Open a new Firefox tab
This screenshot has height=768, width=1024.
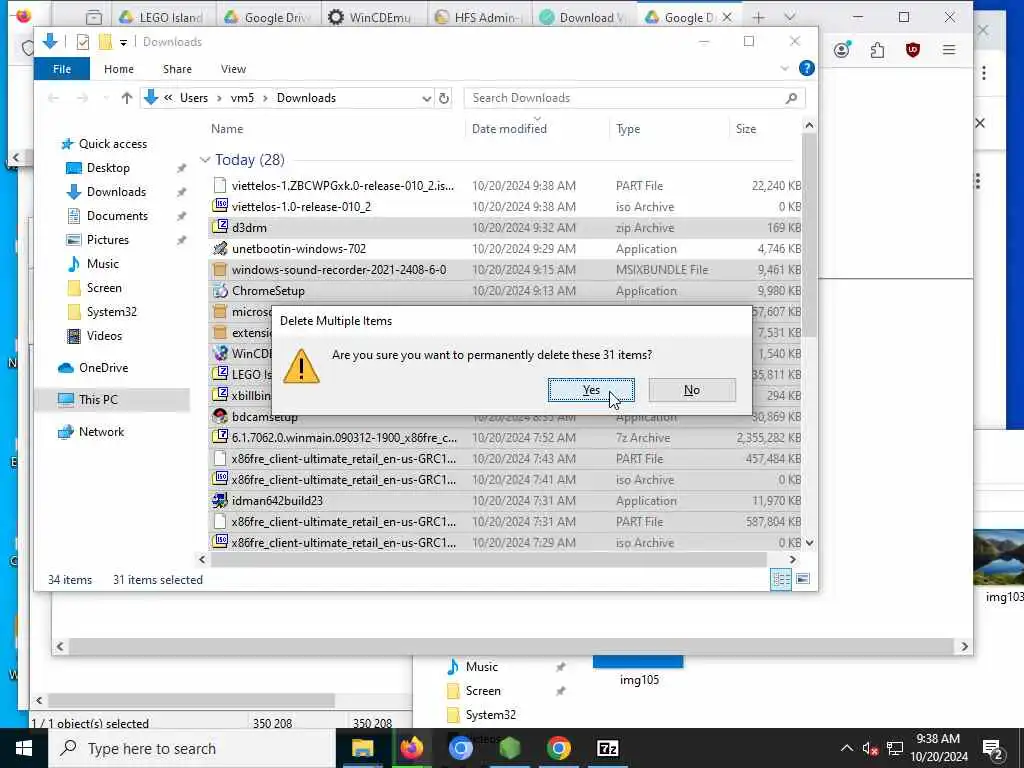758,18
